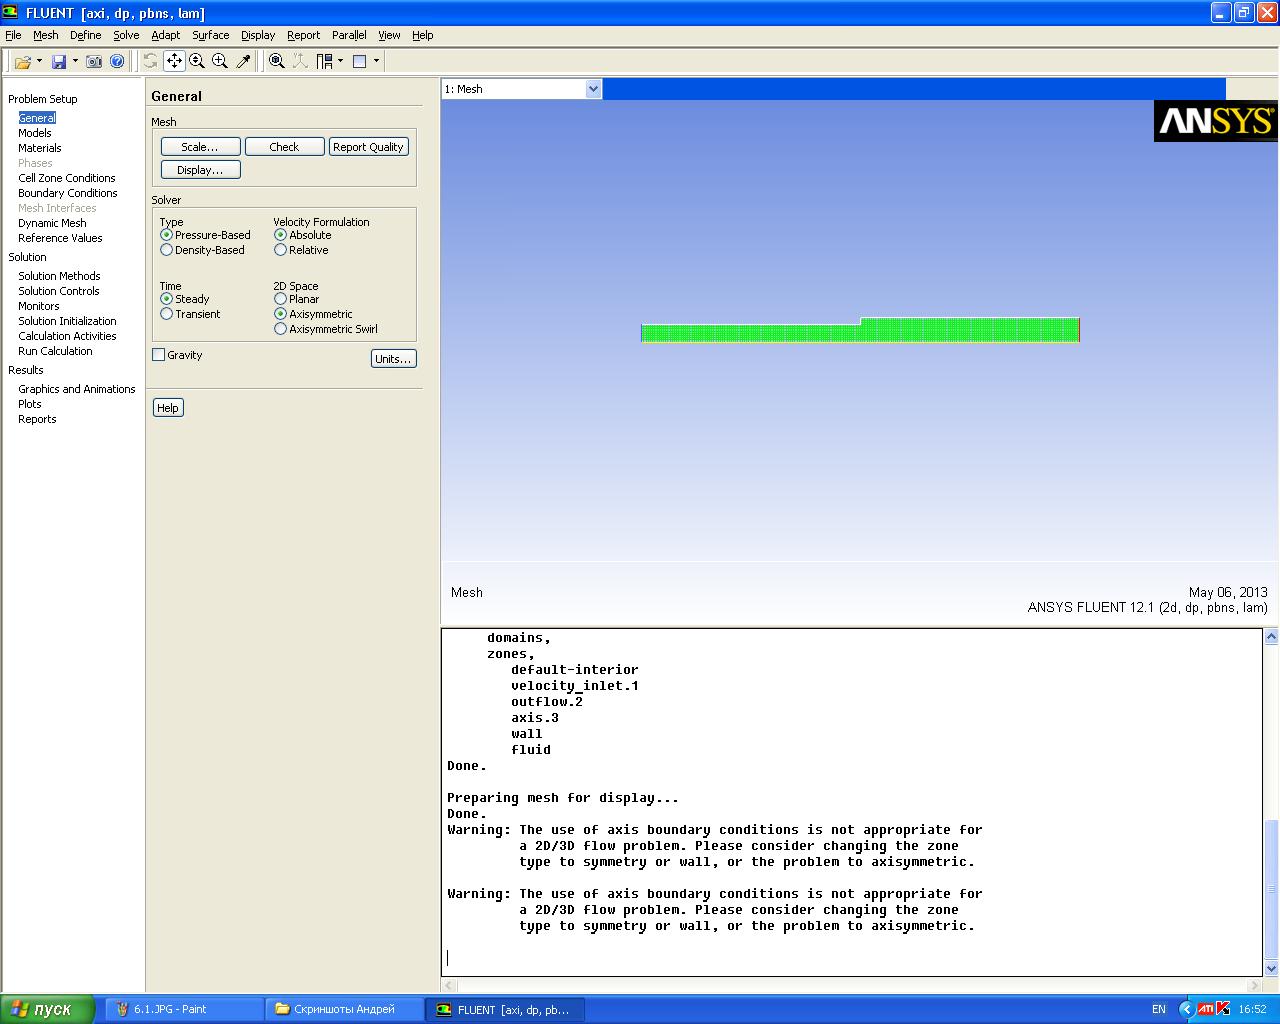Open Models in the navigation tree
1280x1024 pixels.
click(x=35, y=133)
